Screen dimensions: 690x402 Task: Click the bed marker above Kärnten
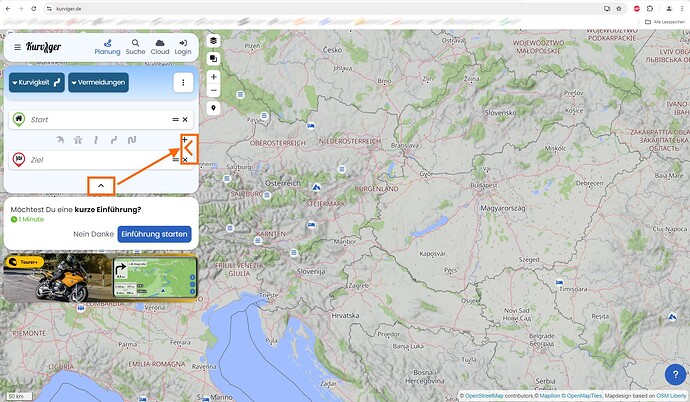tap(311, 224)
